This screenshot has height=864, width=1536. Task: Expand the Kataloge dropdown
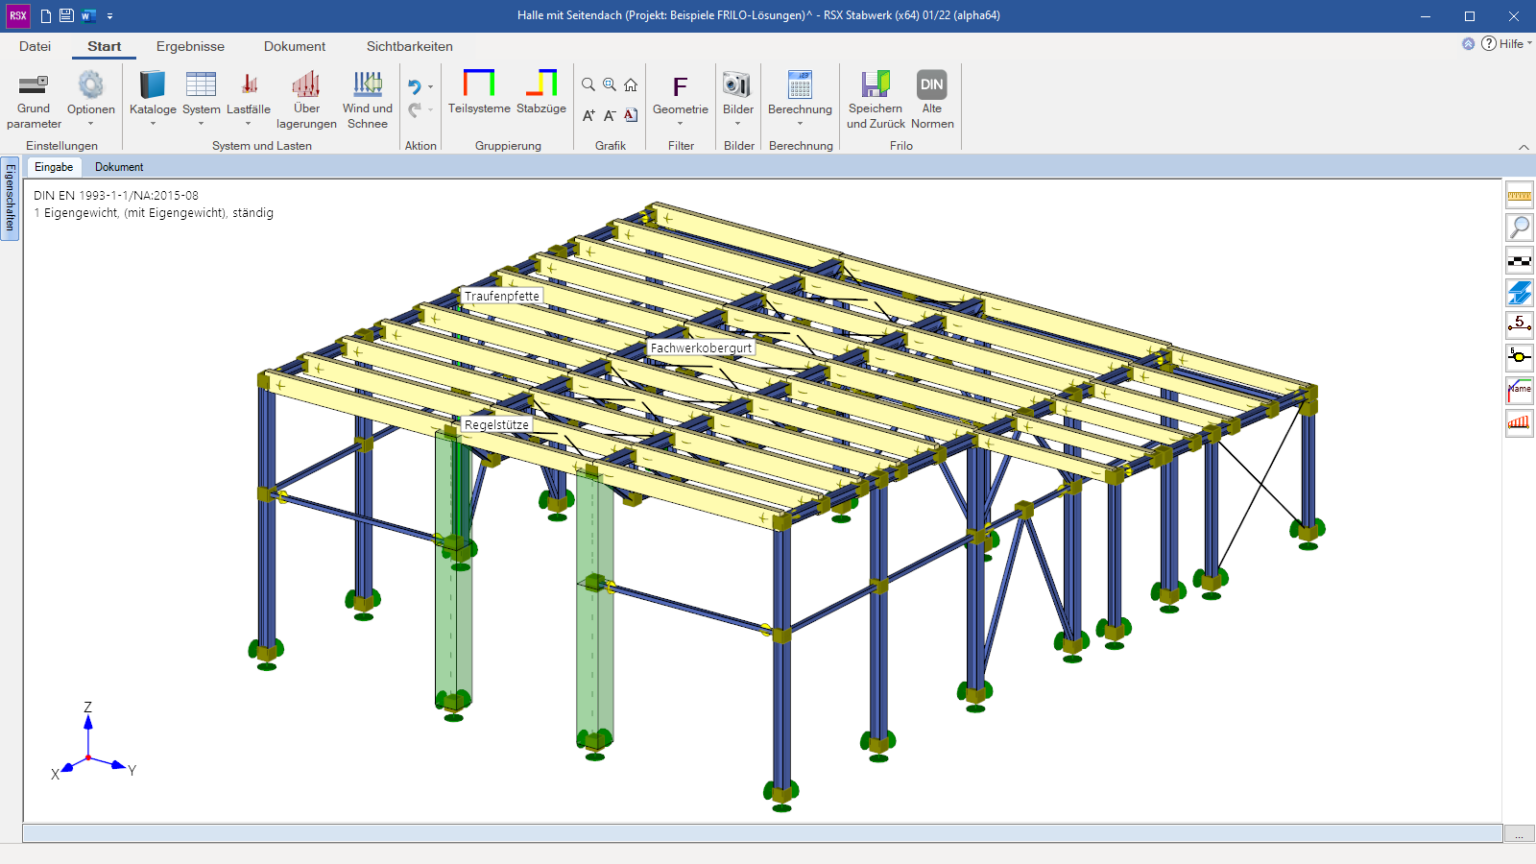point(153,124)
